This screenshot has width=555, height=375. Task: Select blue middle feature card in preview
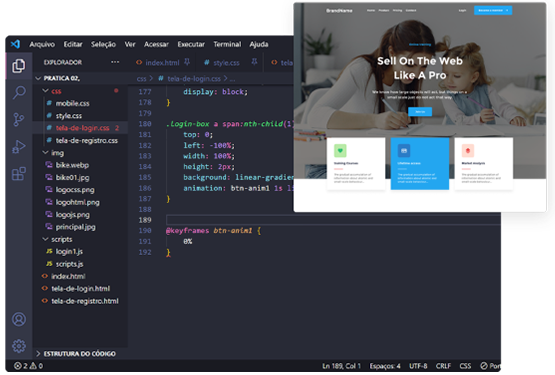[x=420, y=164]
